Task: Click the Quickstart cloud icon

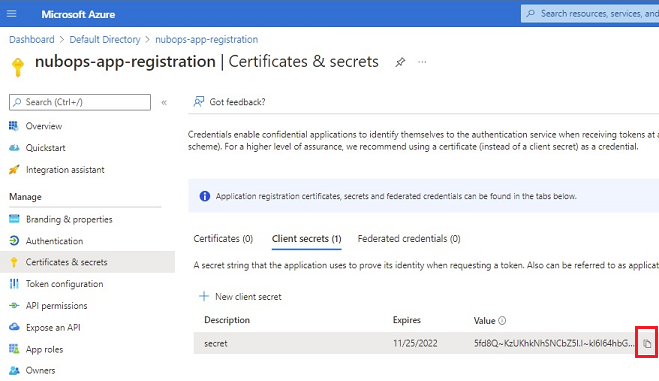Action: point(14,148)
